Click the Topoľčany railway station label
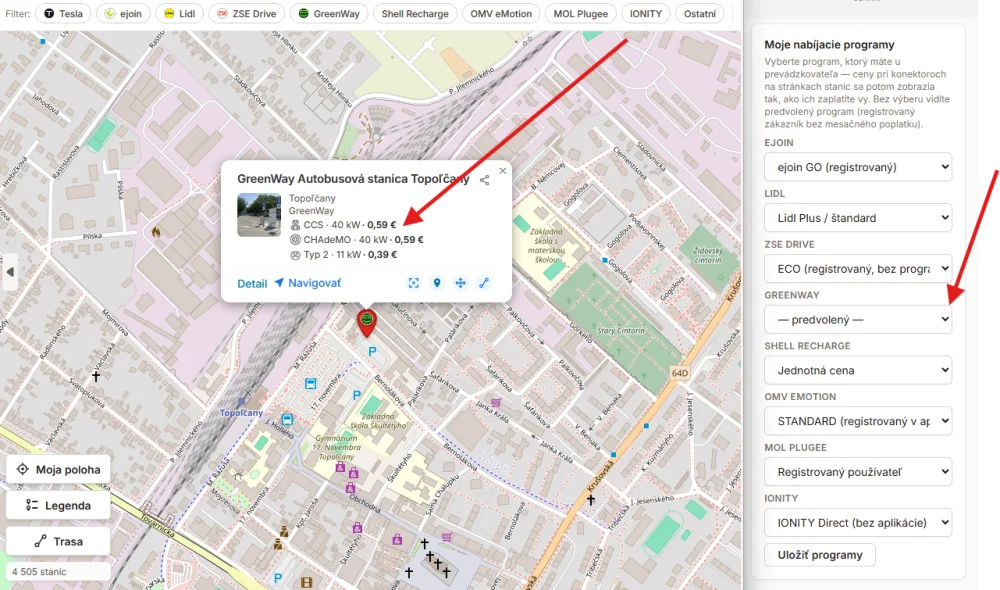This screenshot has height=590, width=1000. [242, 413]
